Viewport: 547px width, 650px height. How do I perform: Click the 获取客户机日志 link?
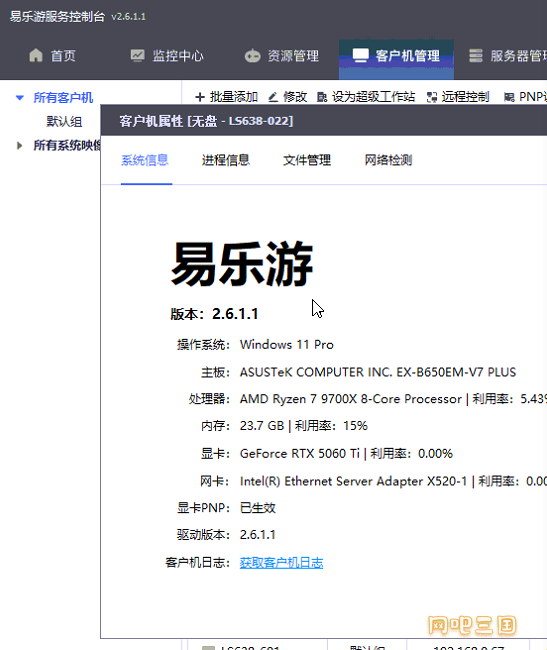281,563
